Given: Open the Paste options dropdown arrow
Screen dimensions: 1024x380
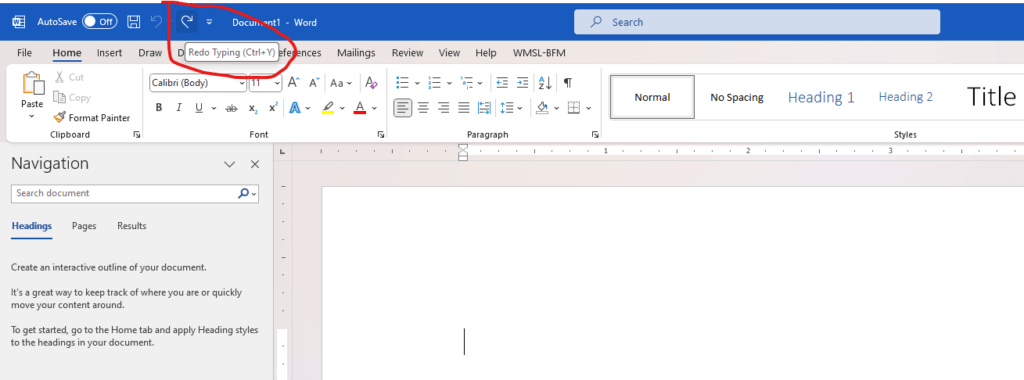Looking at the screenshot, I should point(32,116).
